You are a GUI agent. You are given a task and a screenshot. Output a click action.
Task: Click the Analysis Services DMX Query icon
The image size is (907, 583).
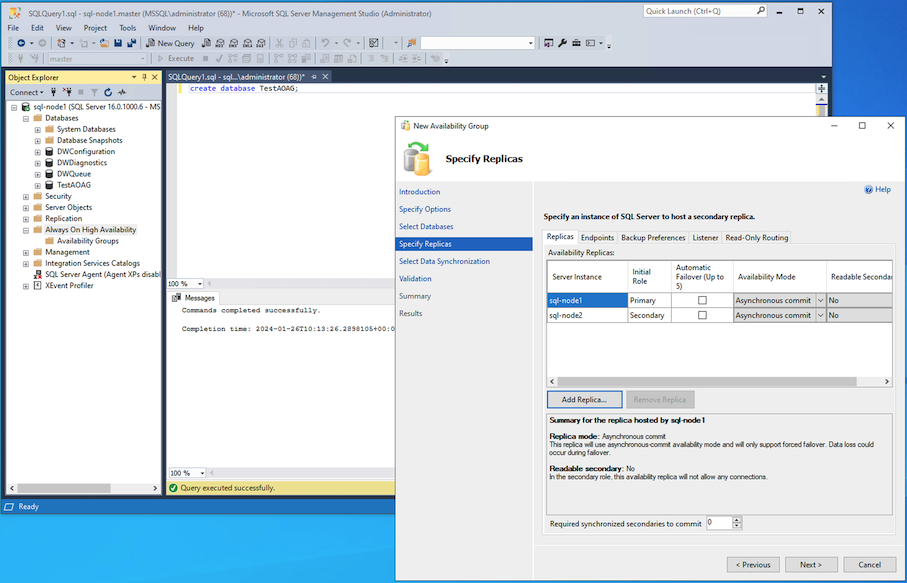(234, 43)
